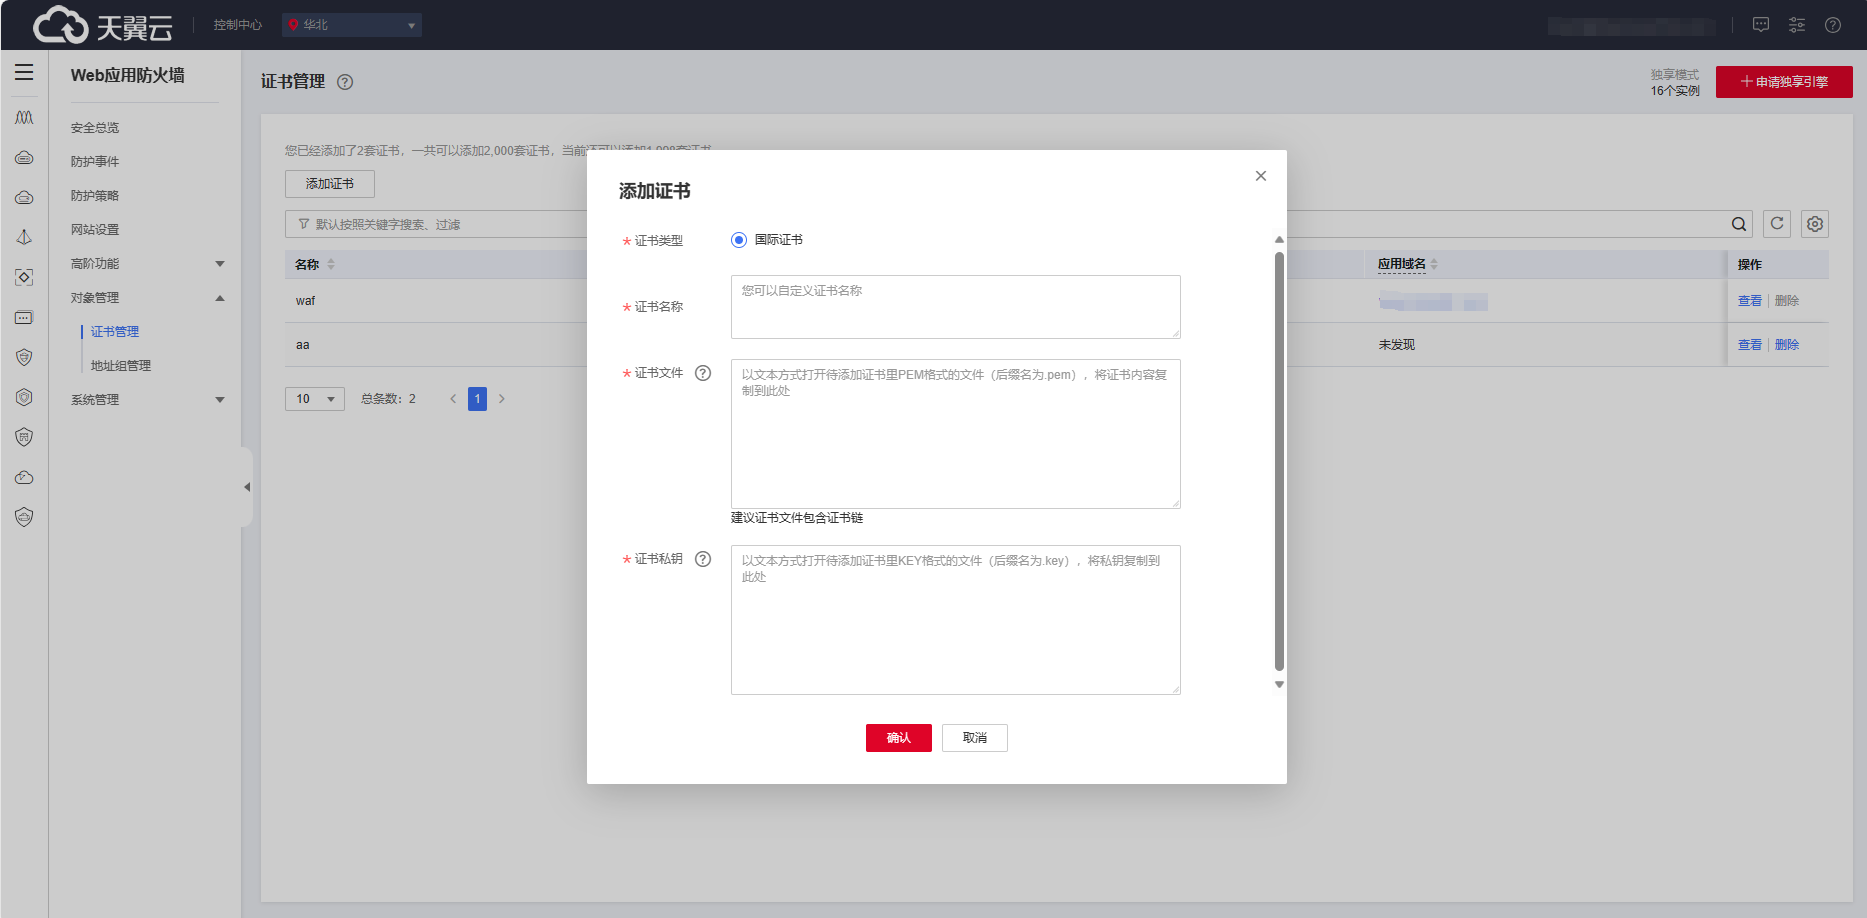Image resolution: width=1867 pixels, height=918 pixels.
Task: Open 地址组管理 in the sidebar
Action: pos(121,366)
